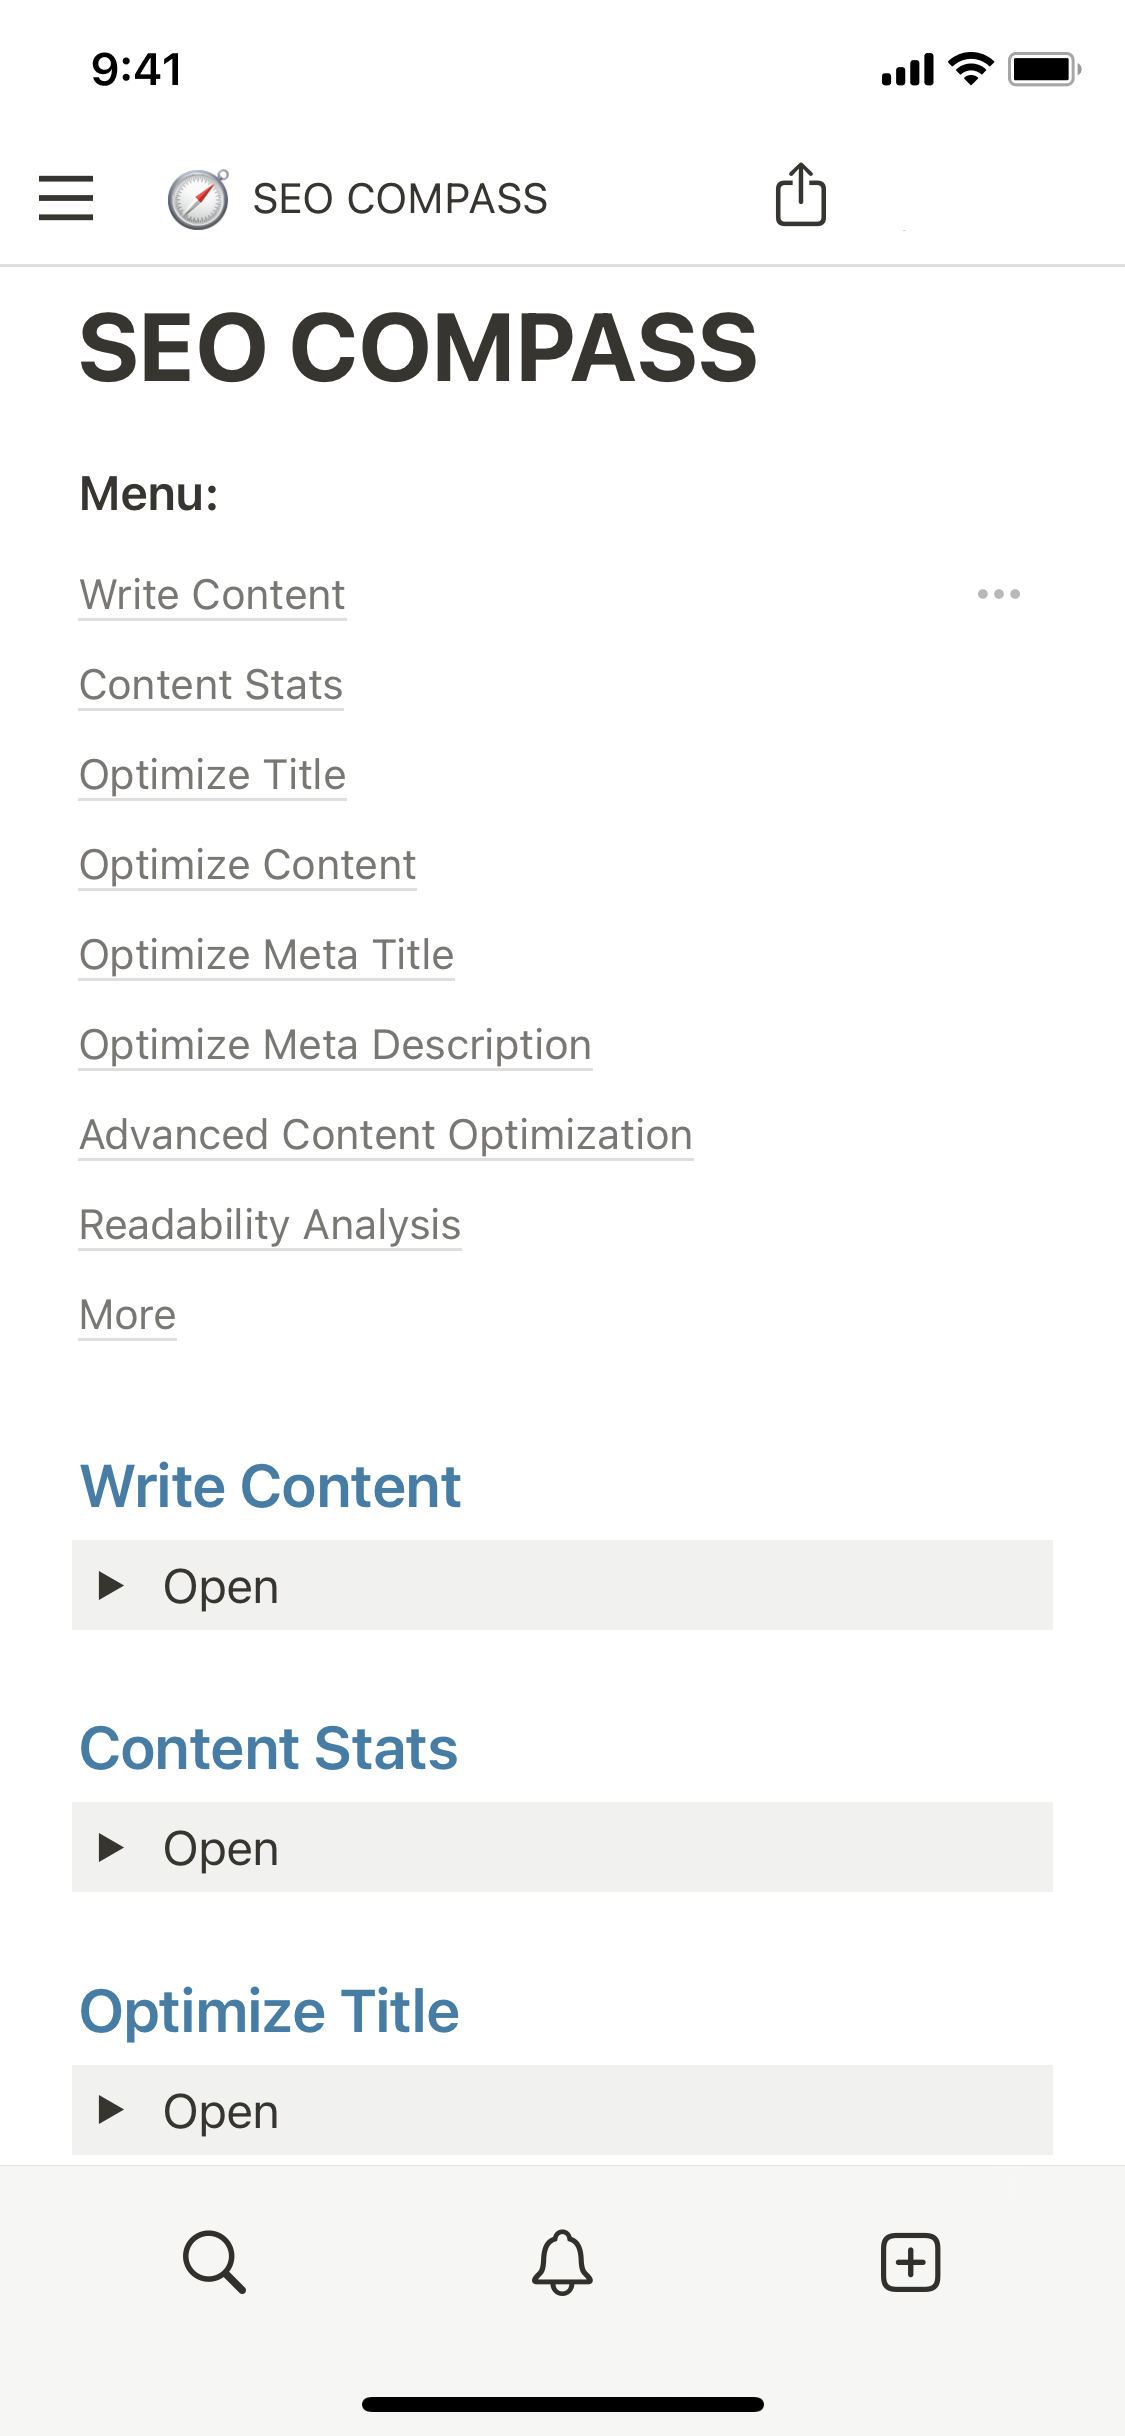1125x2436 pixels.
Task: Jump to Optimize Title menu link
Action: coord(212,775)
